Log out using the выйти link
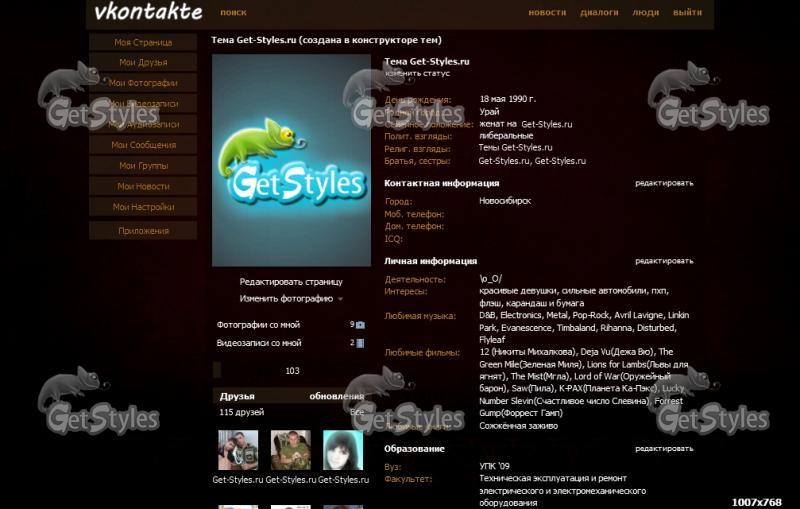The width and height of the screenshot is (800, 509). 687,13
